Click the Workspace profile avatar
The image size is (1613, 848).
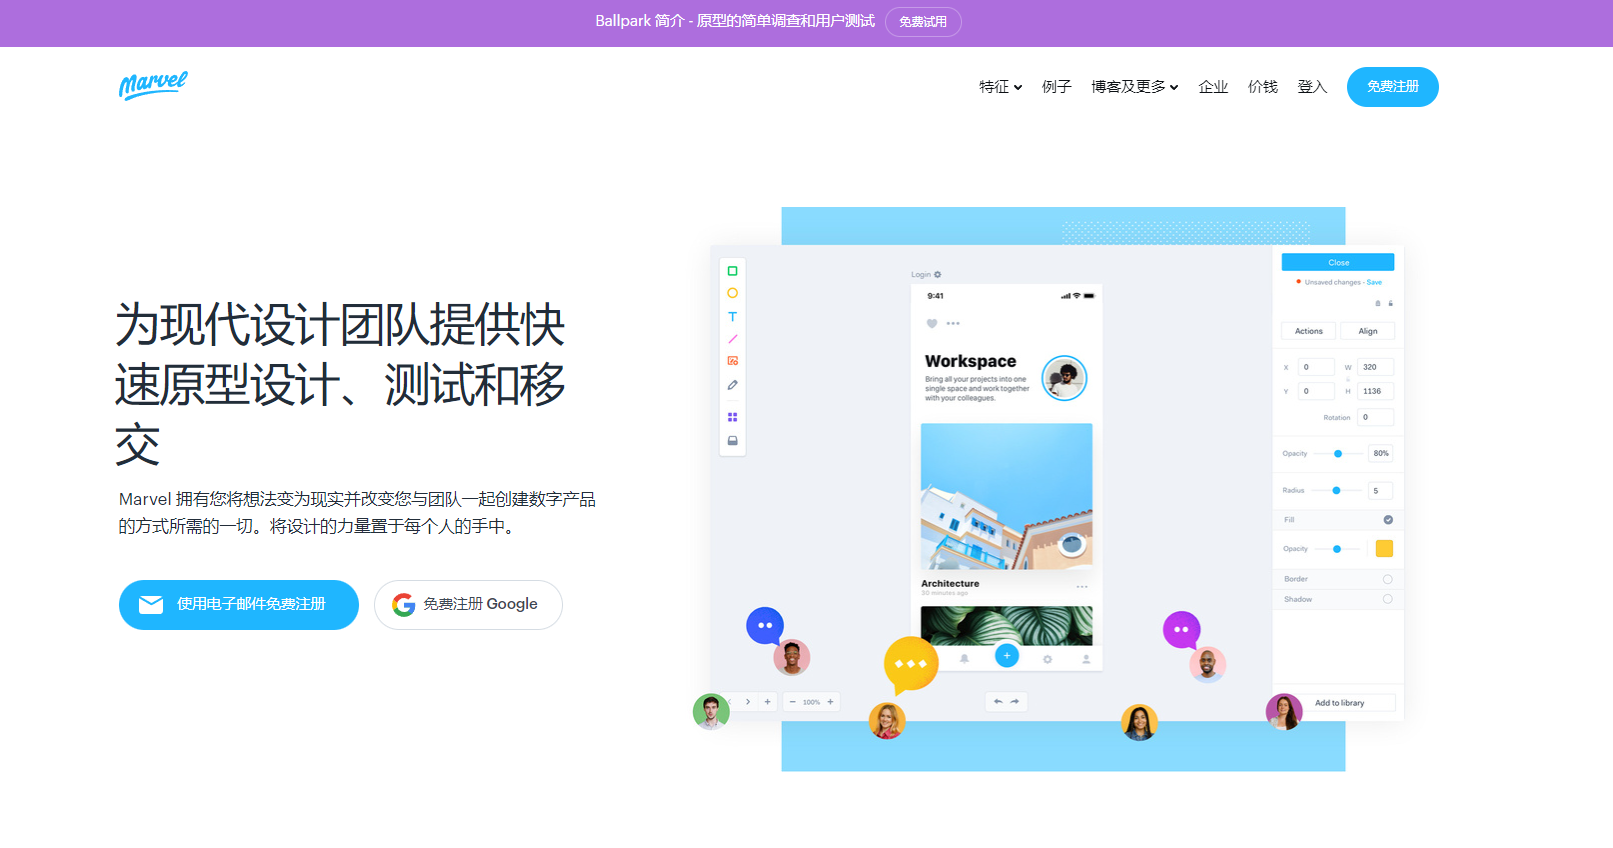(1064, 378)
